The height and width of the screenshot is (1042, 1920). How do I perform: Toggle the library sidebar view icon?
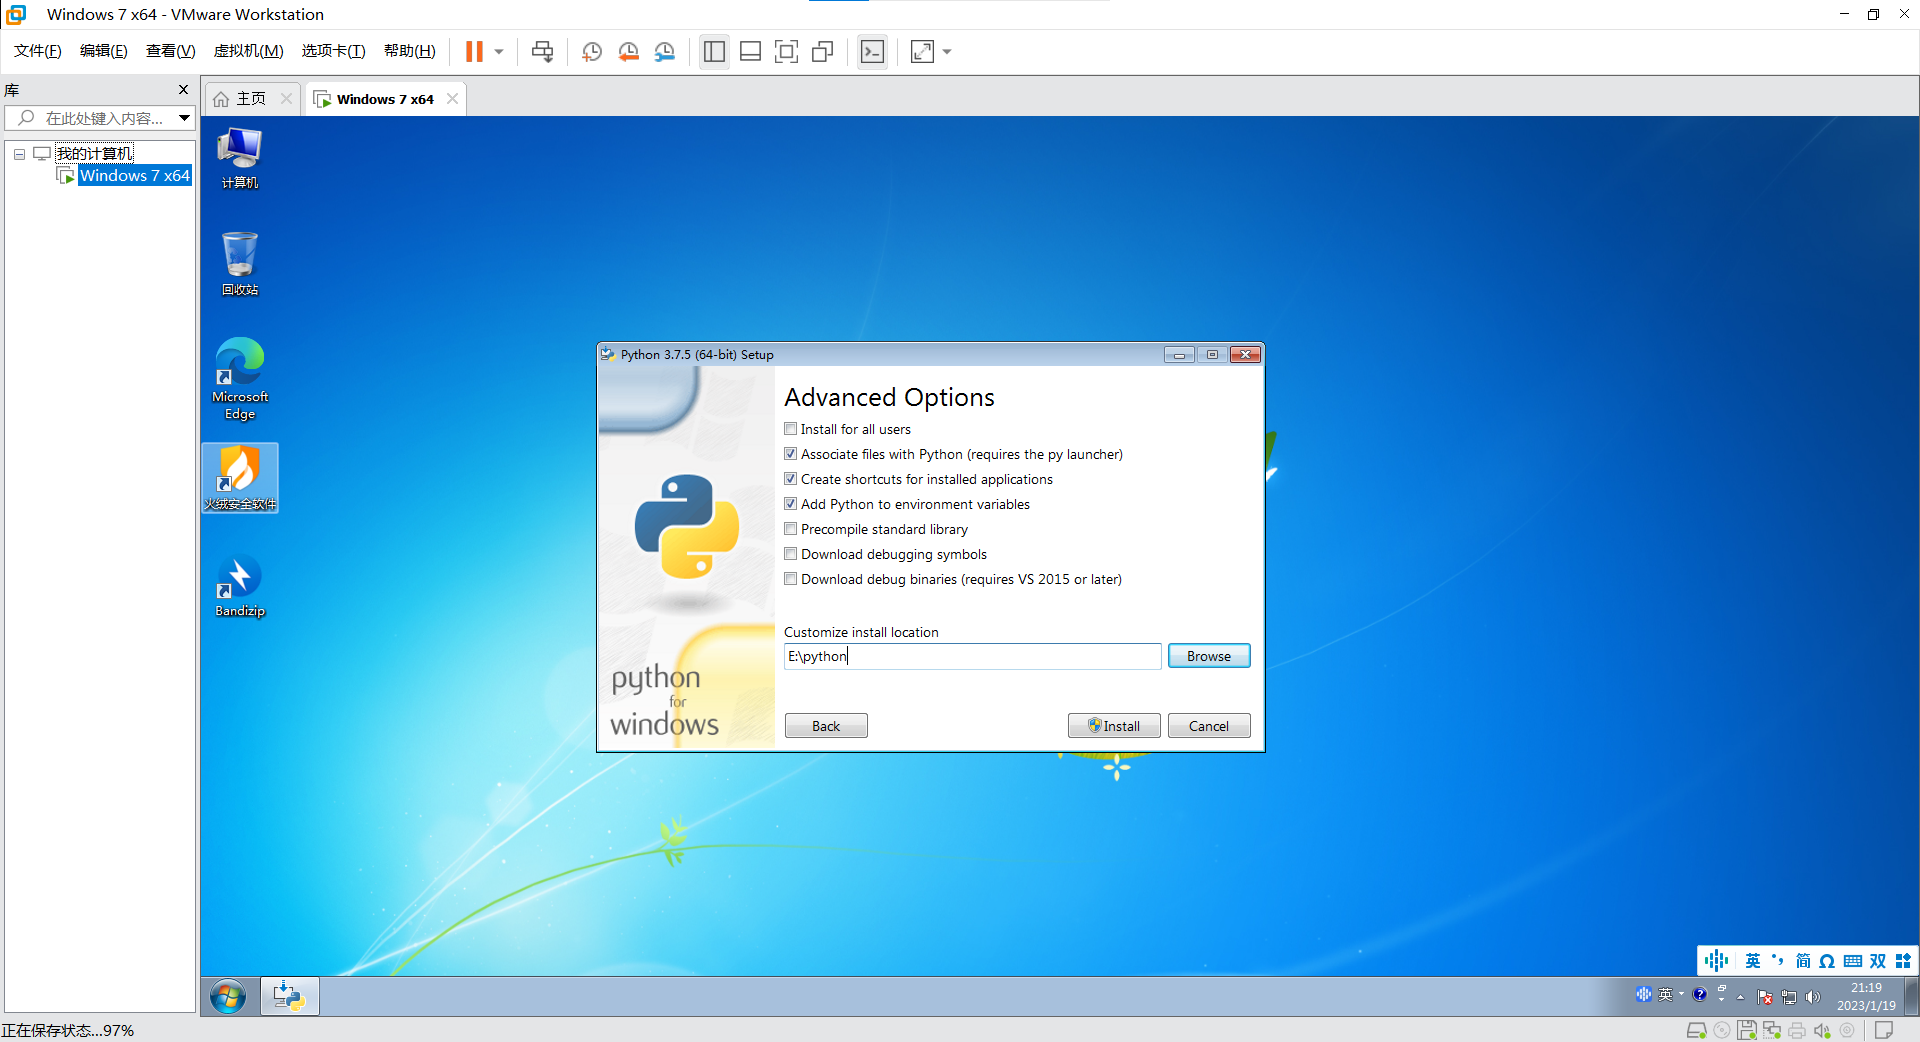(714, 52)
